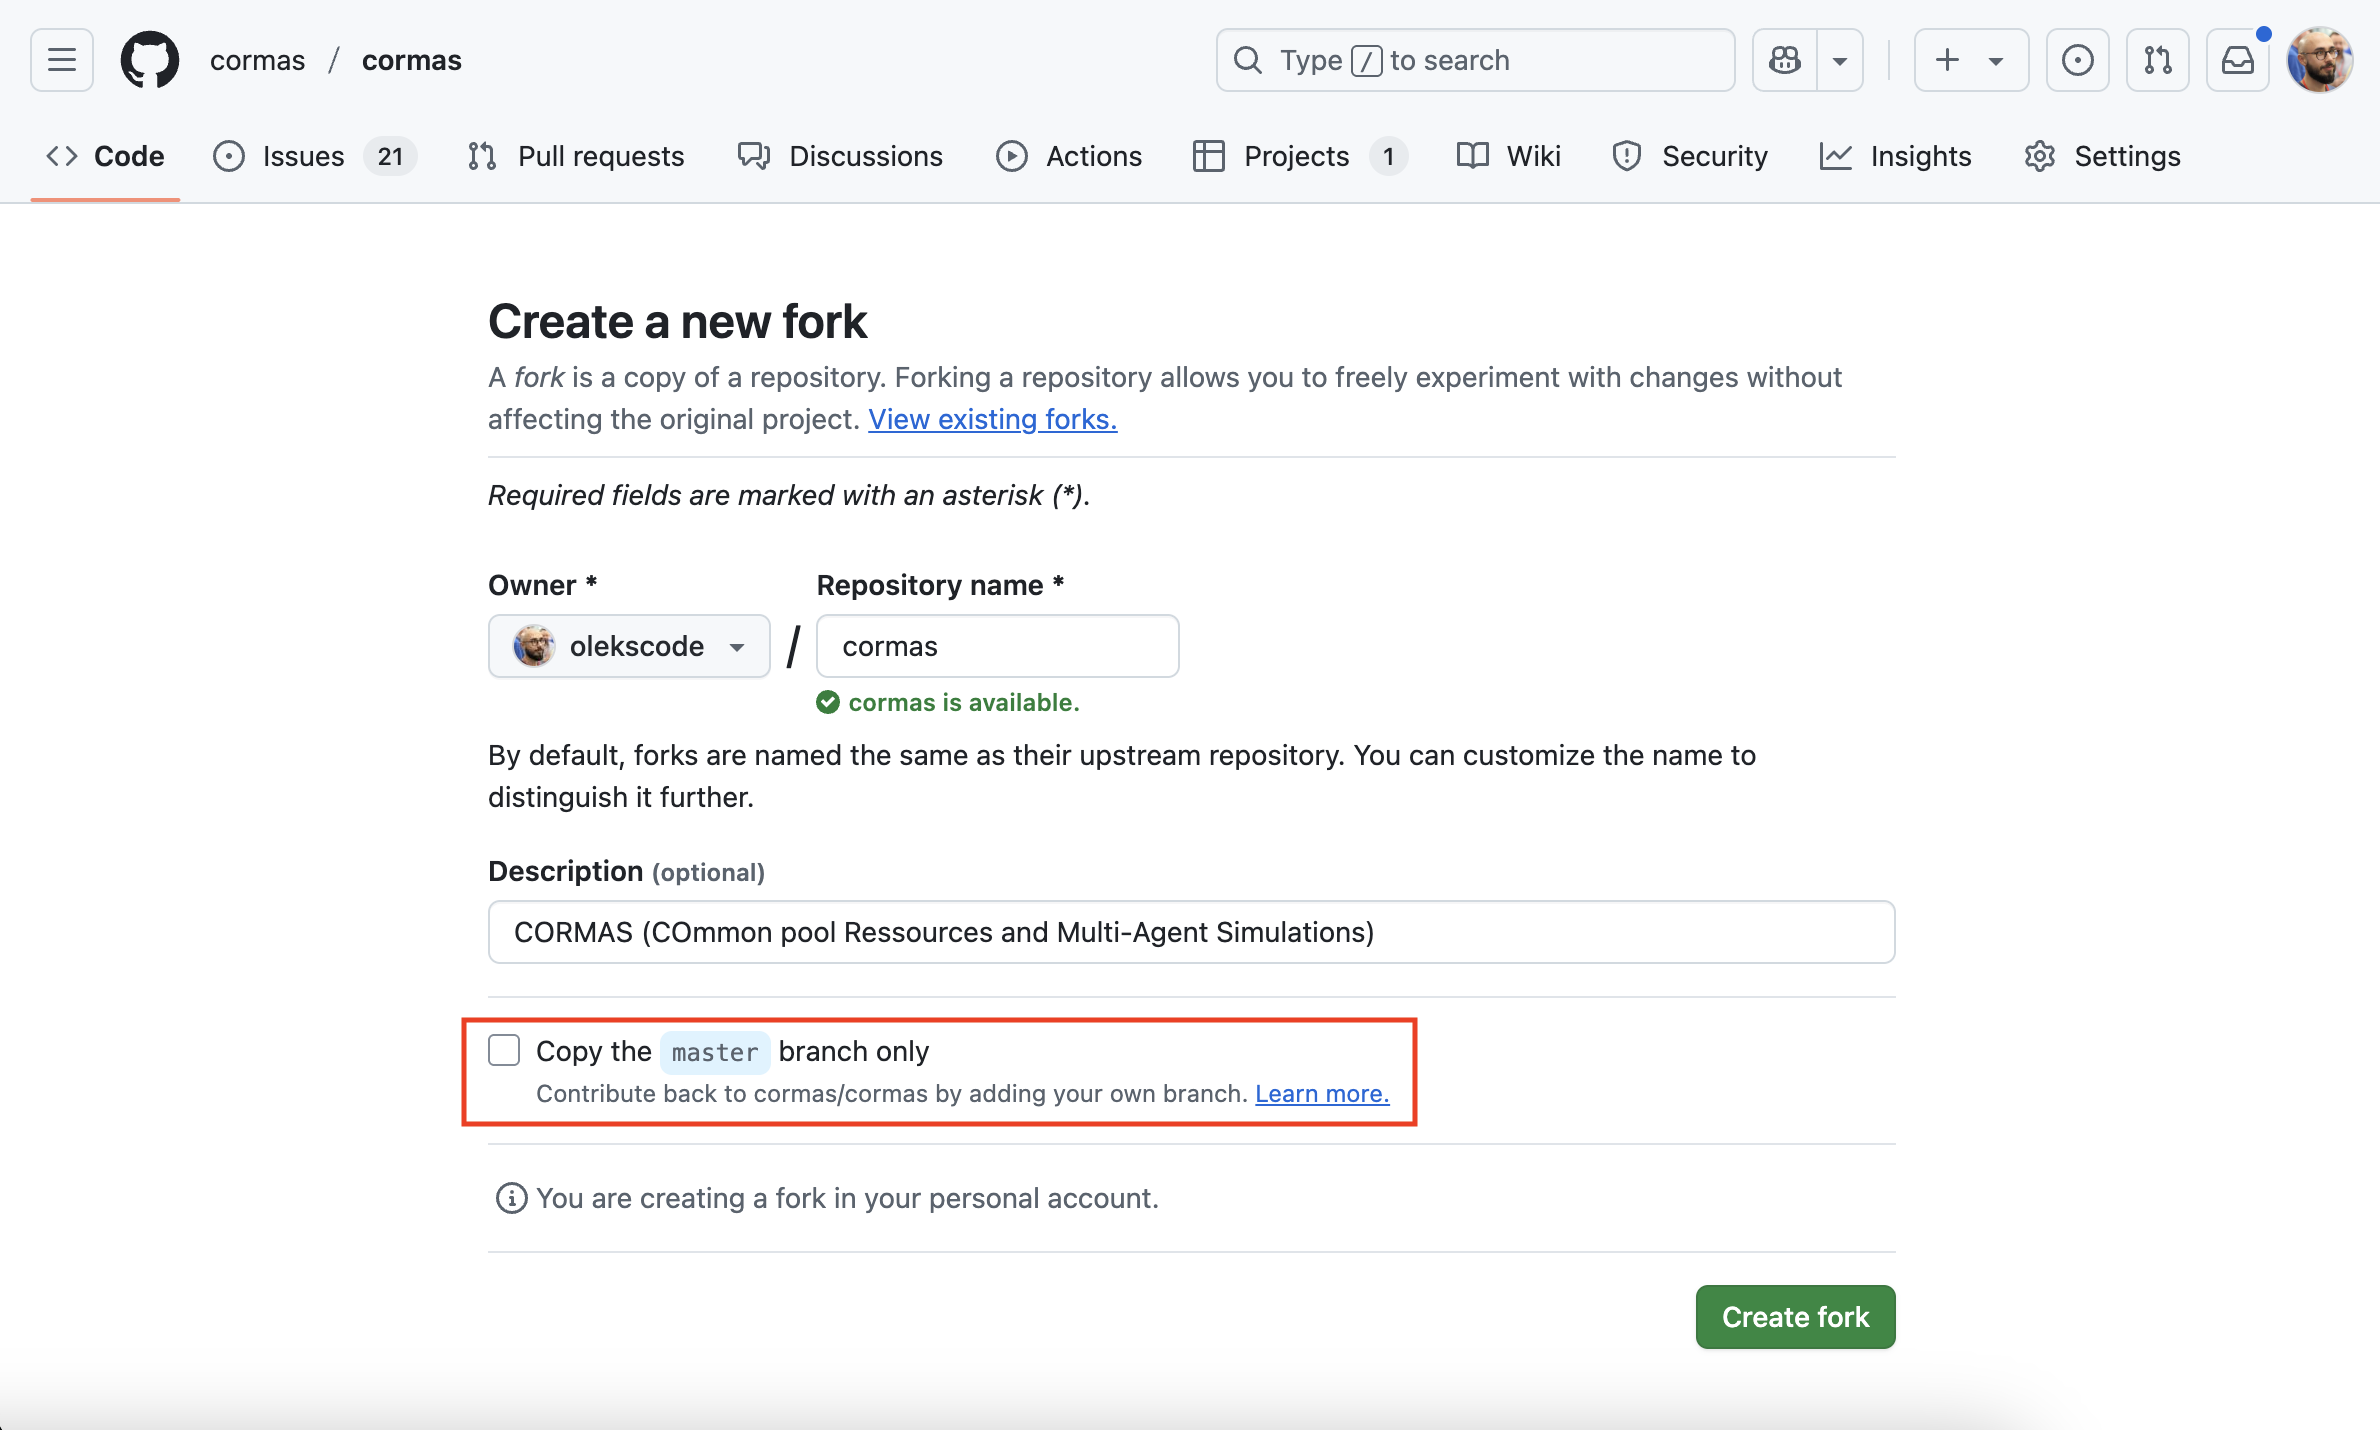Focus the Repository name field
The width and height of the screenshot is (2380, 1430).
[x=998, y=646]
